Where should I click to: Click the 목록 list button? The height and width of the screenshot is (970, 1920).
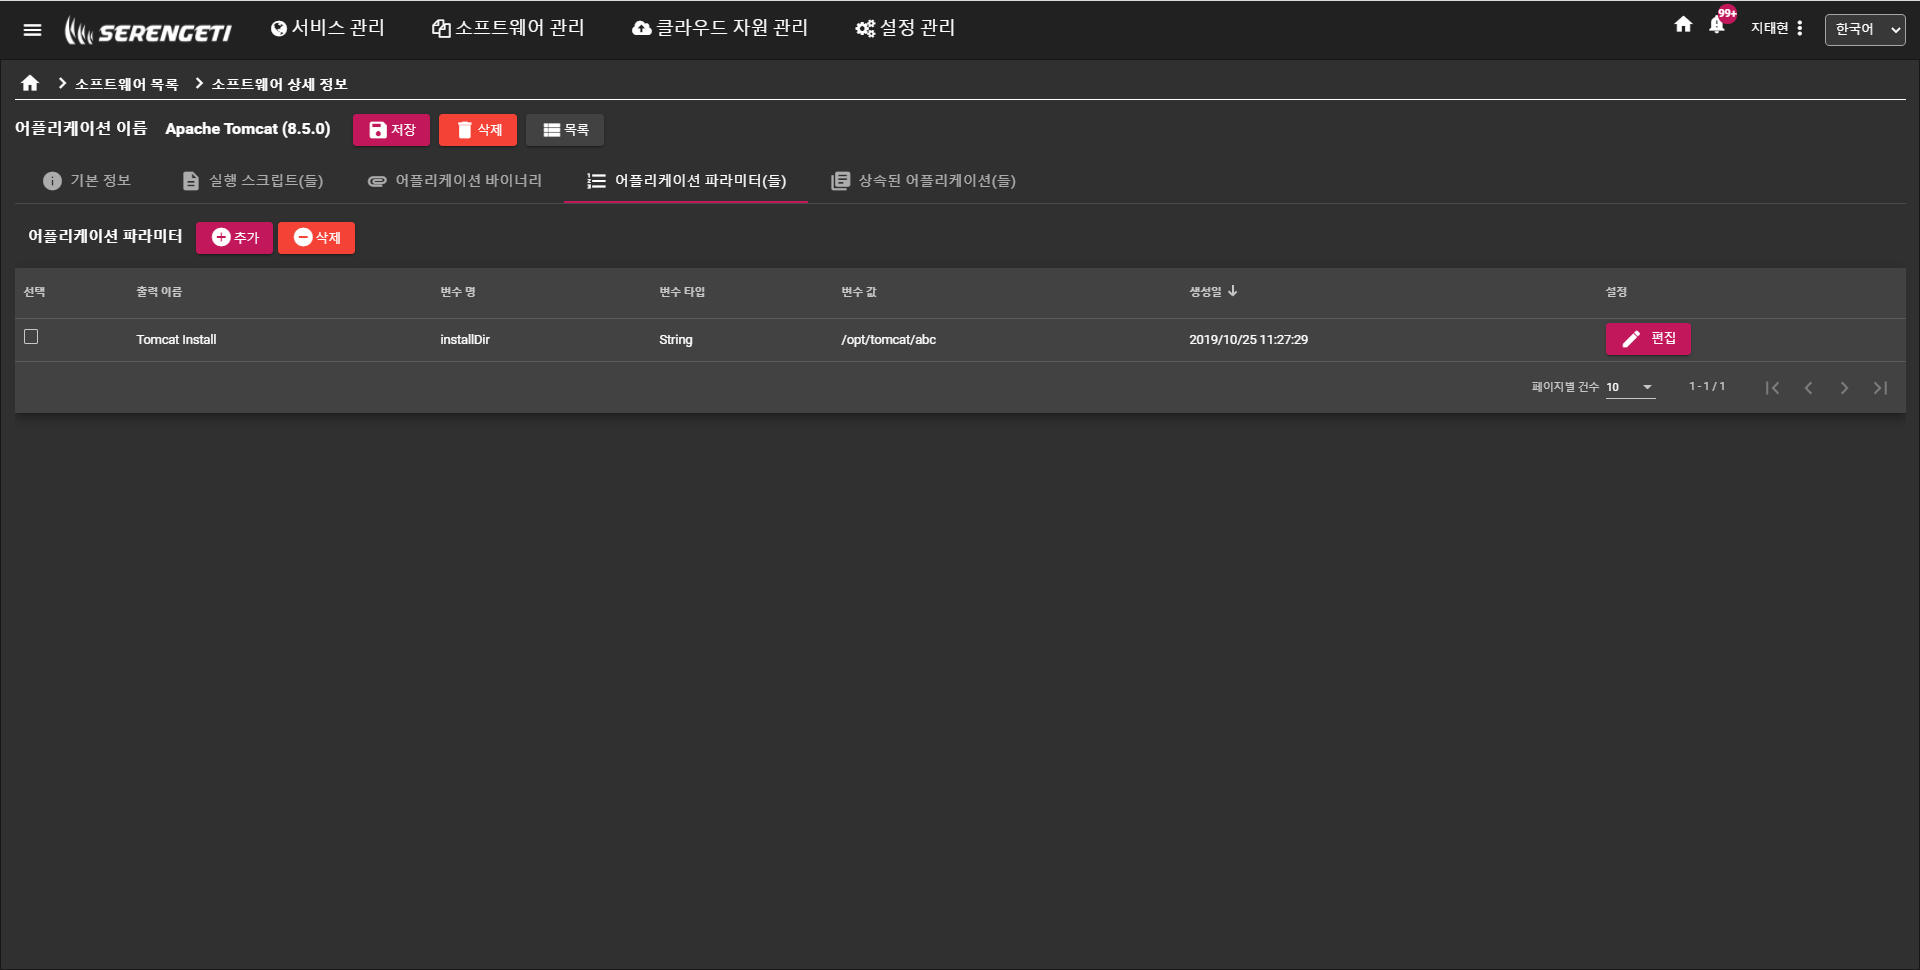click(x=565, y=130)
